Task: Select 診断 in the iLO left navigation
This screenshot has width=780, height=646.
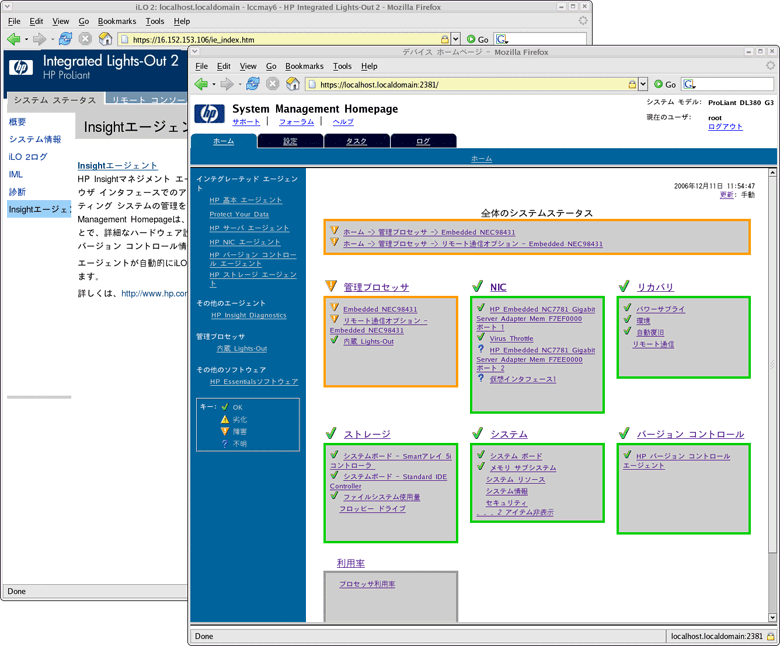Action: point(18,191)
